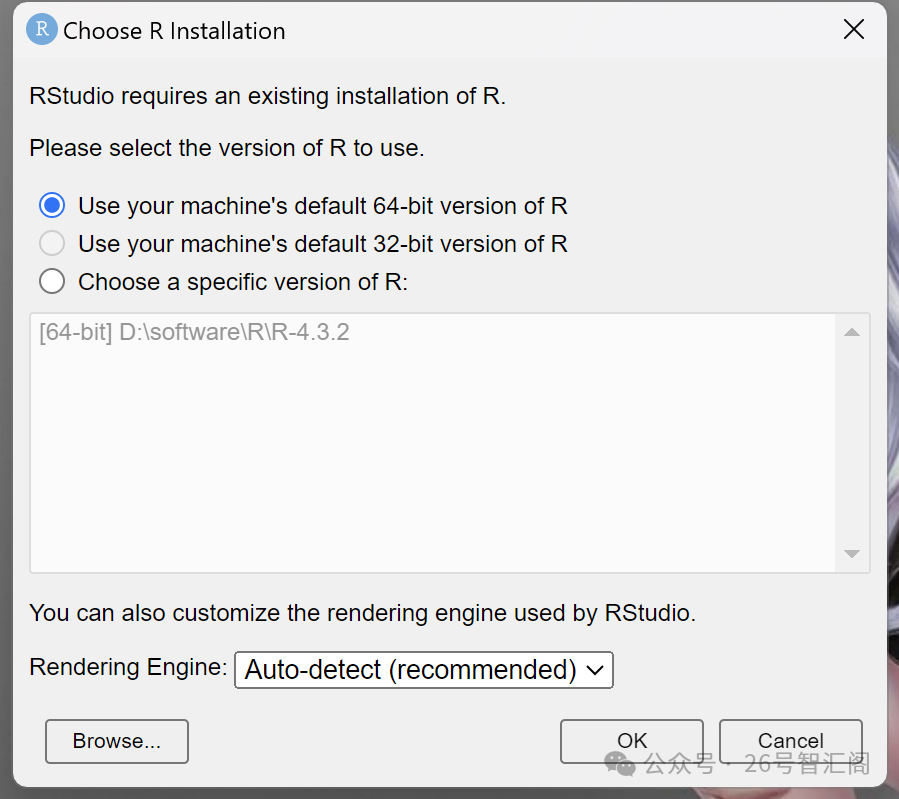Close the Choose R Installation dialog
The image size is (899, 799).
pyautogui.click(x=853, y=30)
